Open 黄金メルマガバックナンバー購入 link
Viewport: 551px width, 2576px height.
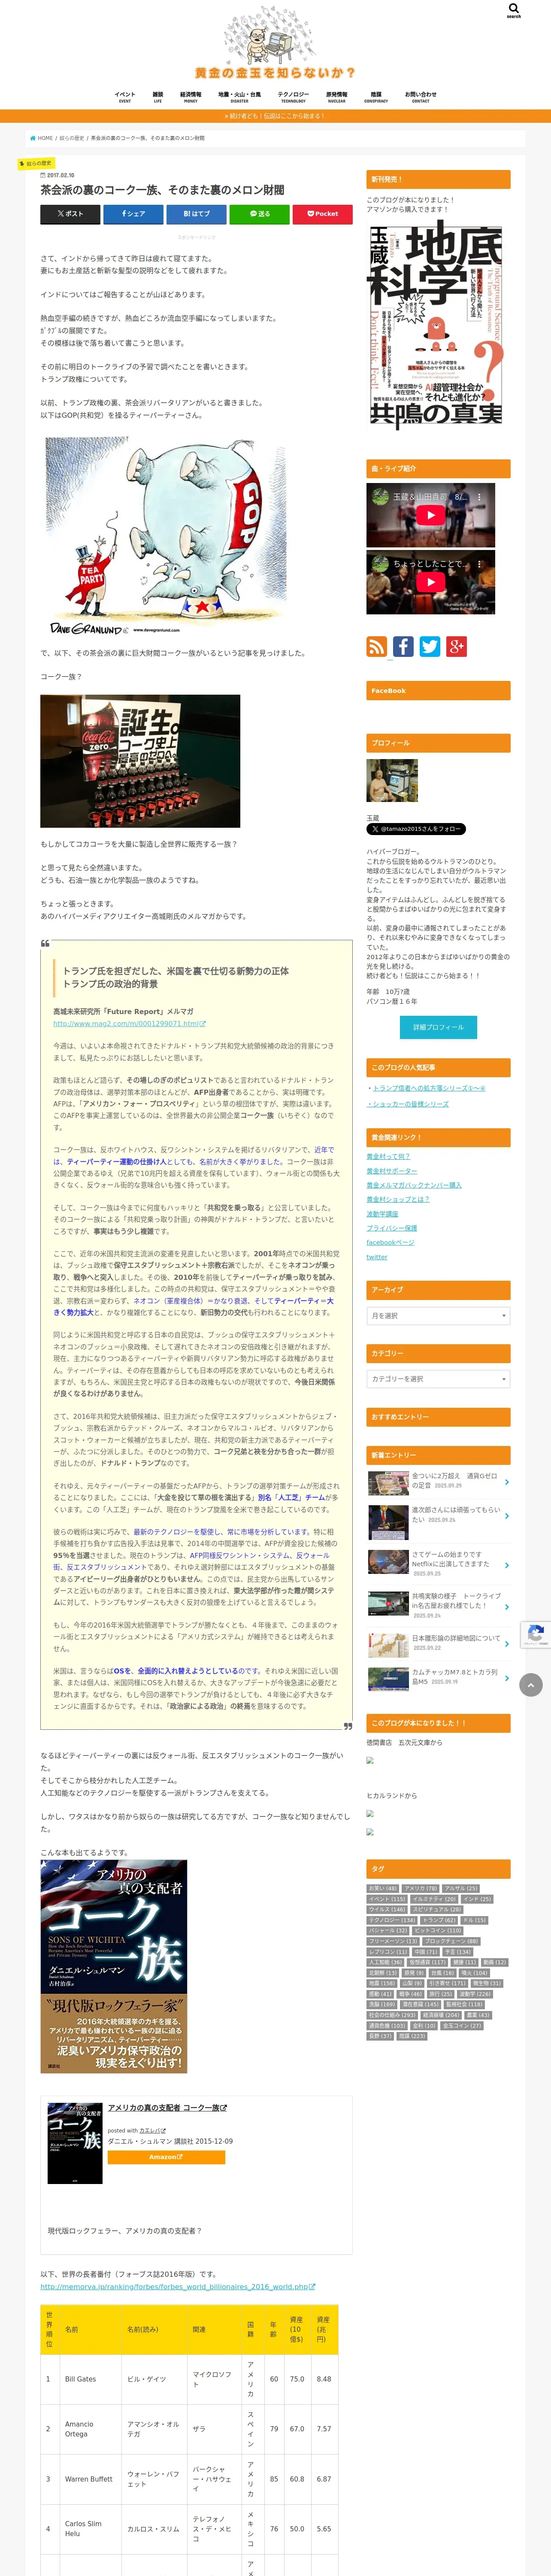tap(414, 1185)
